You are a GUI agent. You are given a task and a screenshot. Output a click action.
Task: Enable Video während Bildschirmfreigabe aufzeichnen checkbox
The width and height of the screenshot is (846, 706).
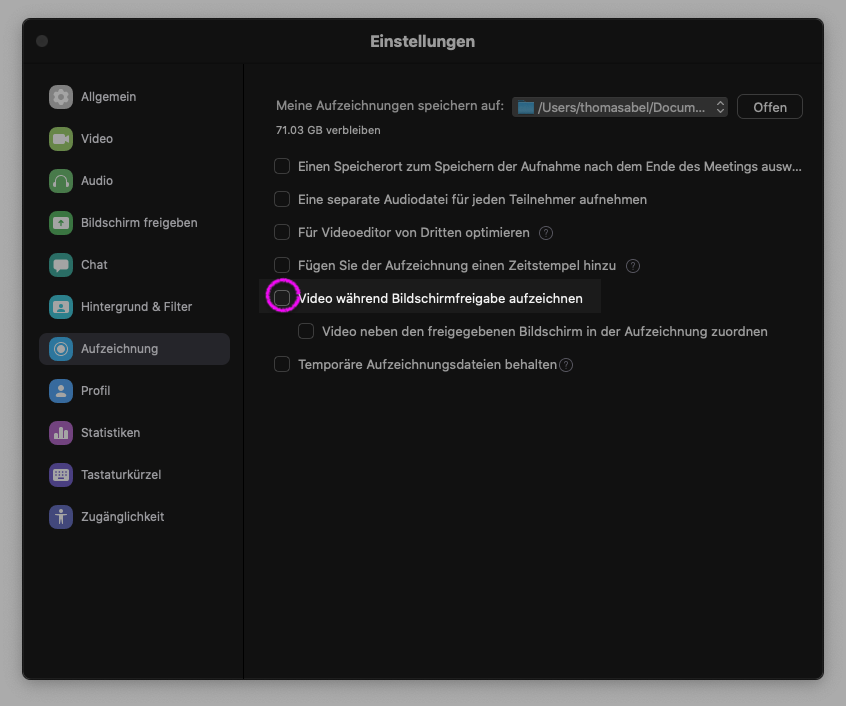coord(283,298)
